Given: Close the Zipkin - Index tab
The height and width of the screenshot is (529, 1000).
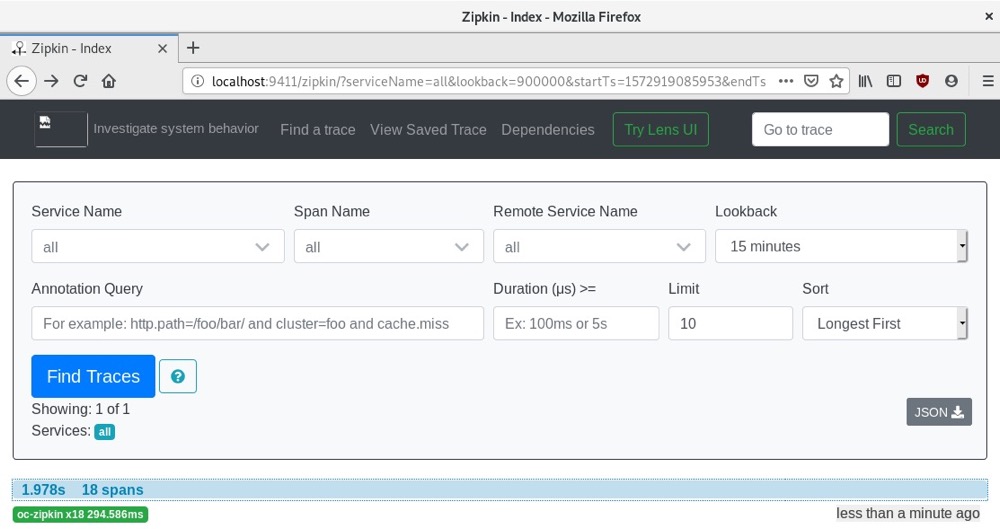Looking at the screenshot, I should click(x=163, y=48).
